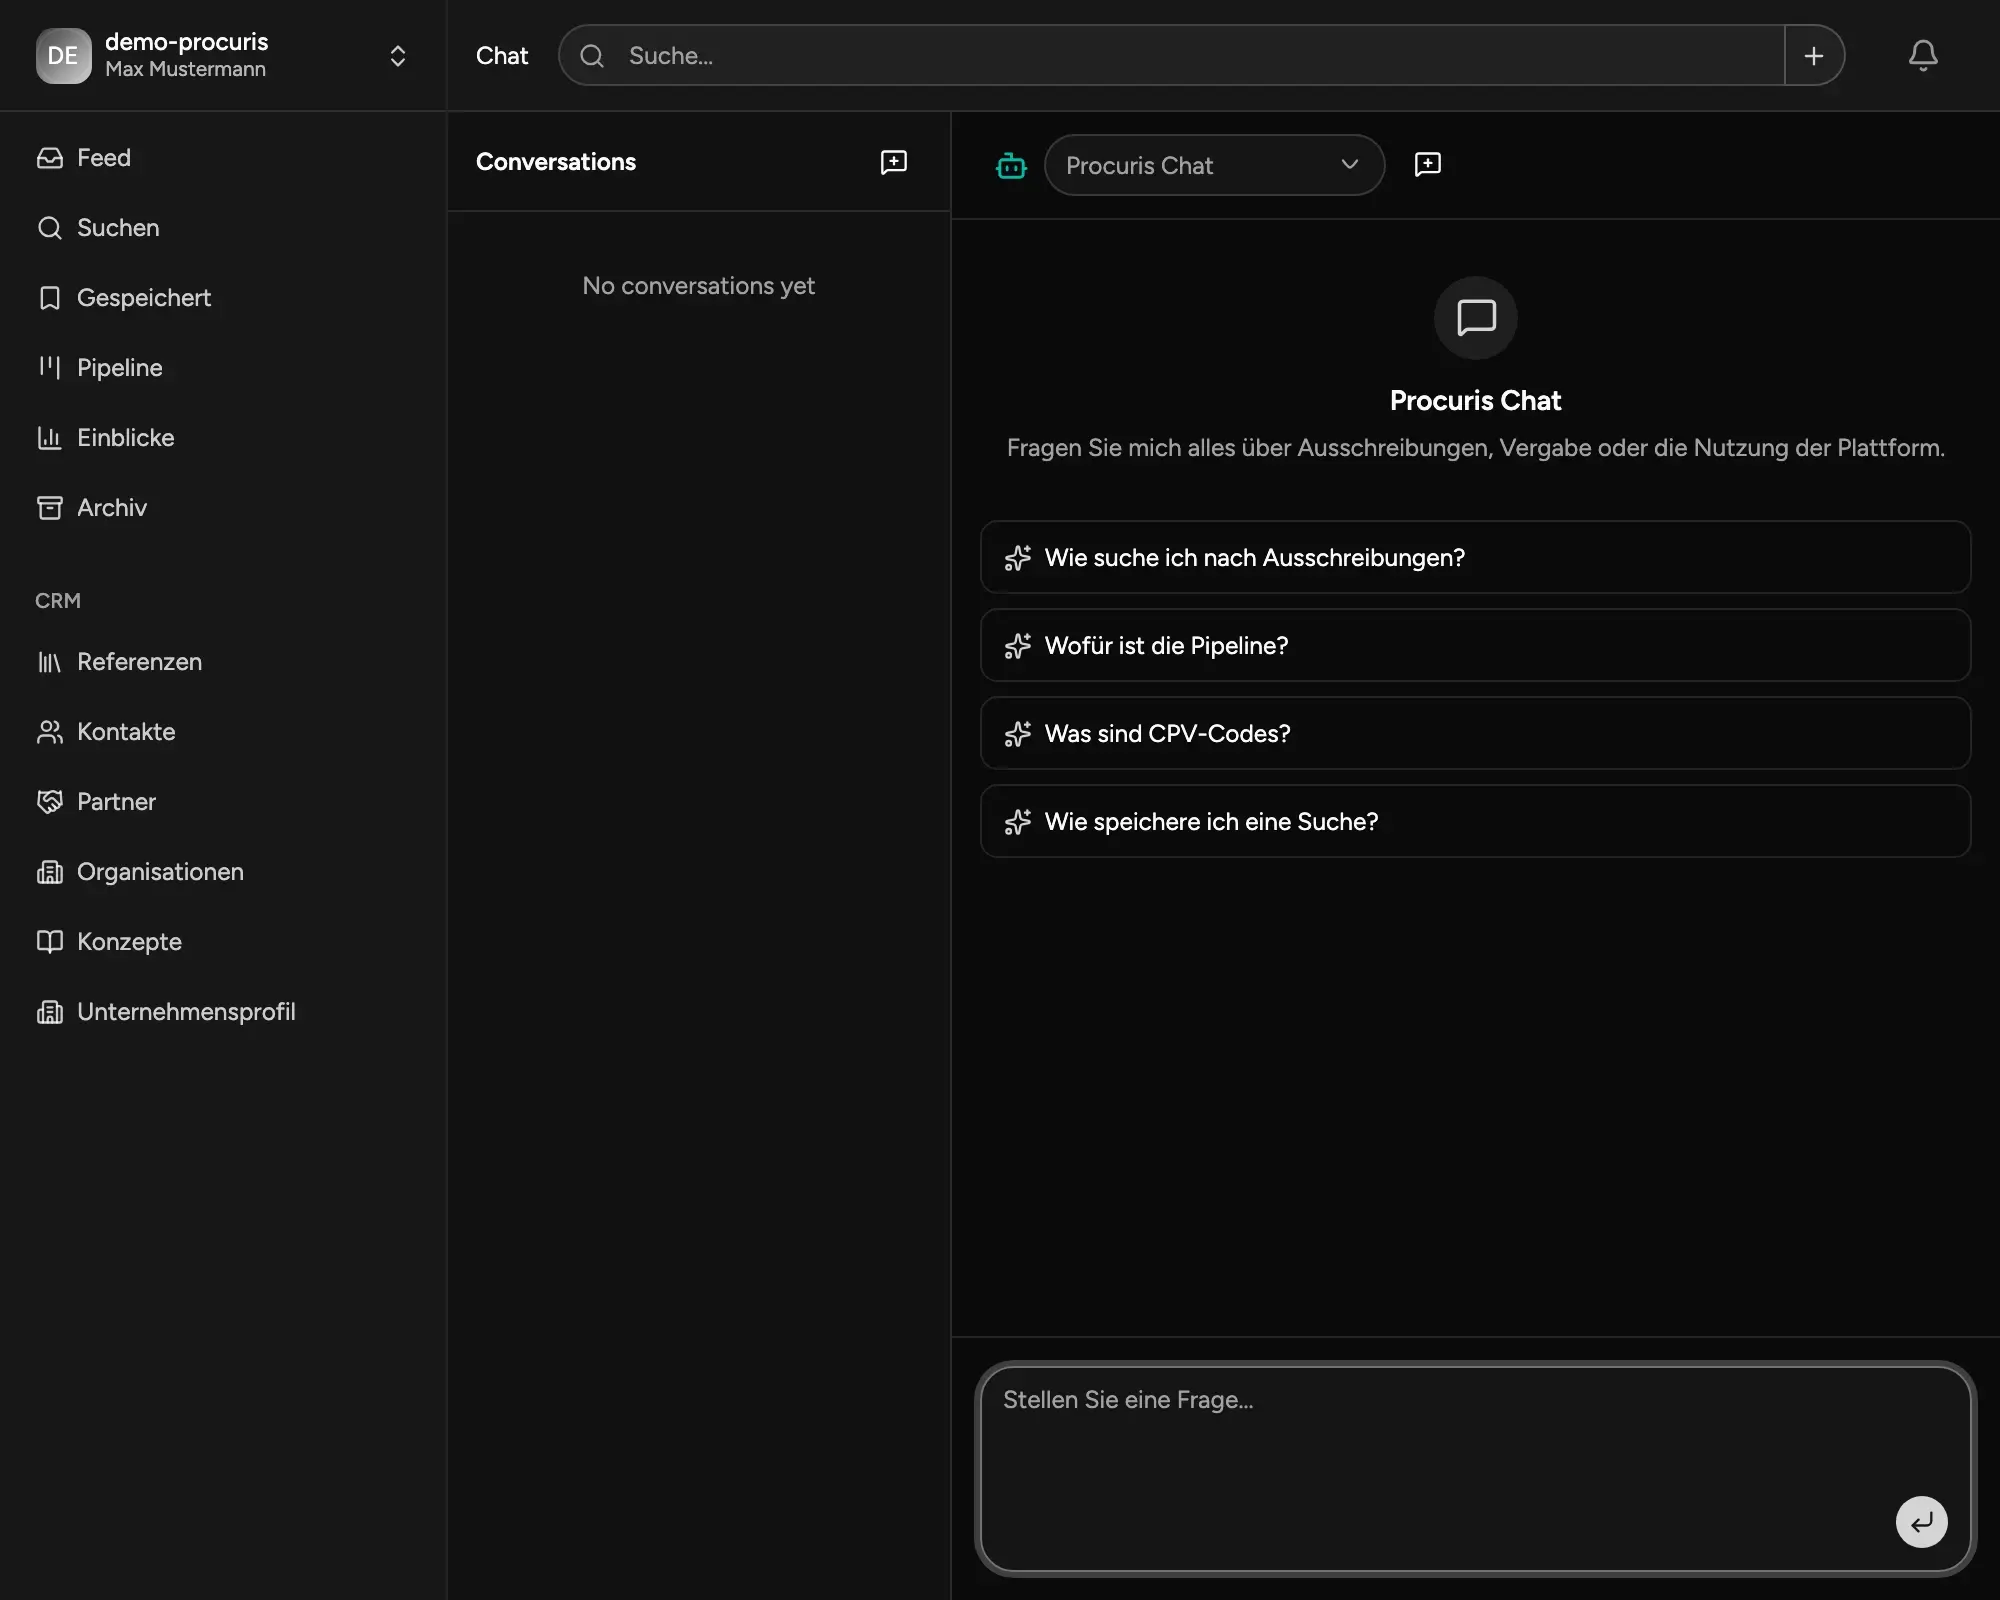This screenshot has height=1600, width=2000.
Task: Click the Archiv box icon
Action: (x=50, y=508)
